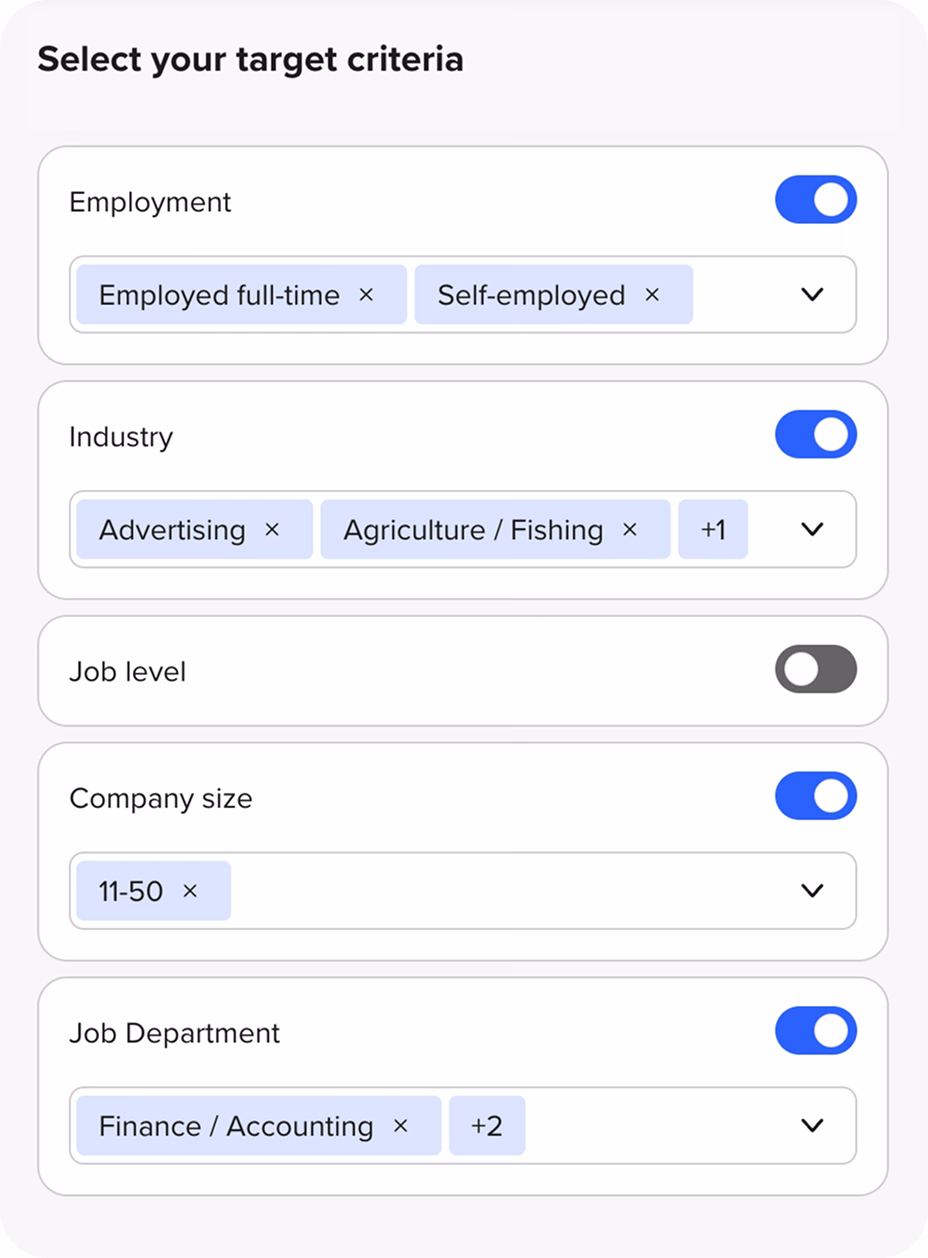The width and height of the screenshot is (928, 1258).
Task: Remove the Finance / Accounting tag
Action: [x=400, y=1126]
